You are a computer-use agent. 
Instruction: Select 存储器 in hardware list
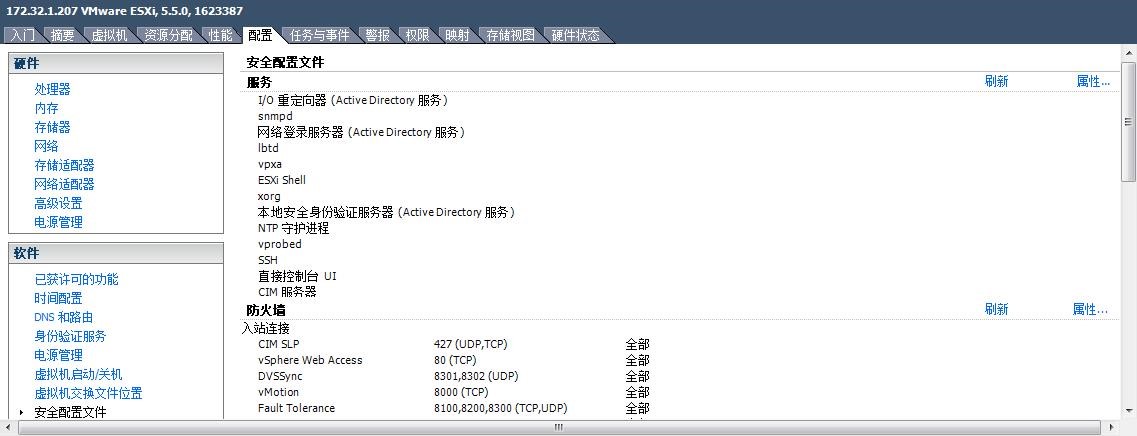52,127
